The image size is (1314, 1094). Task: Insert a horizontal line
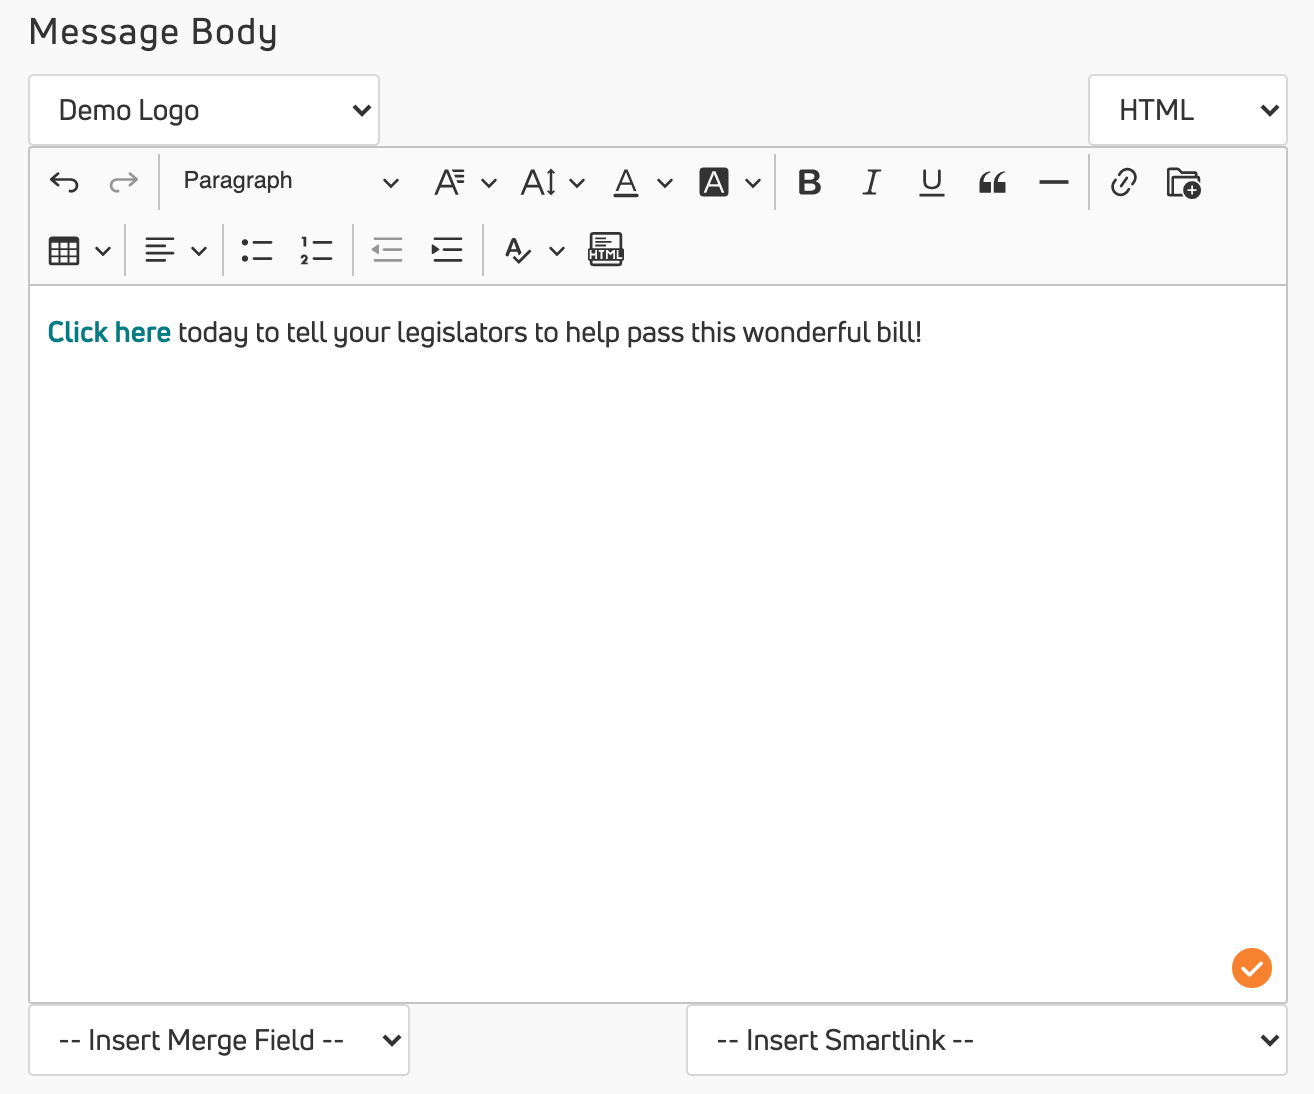pos(1053,182)
